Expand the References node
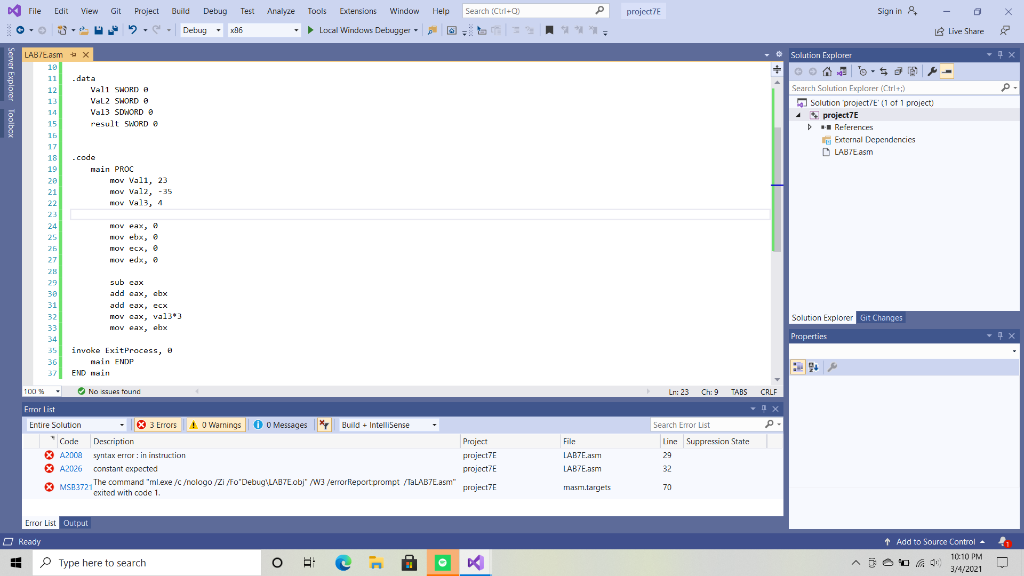The width and height of the screenshot is (1024, 576). click(x=810, y=127)
